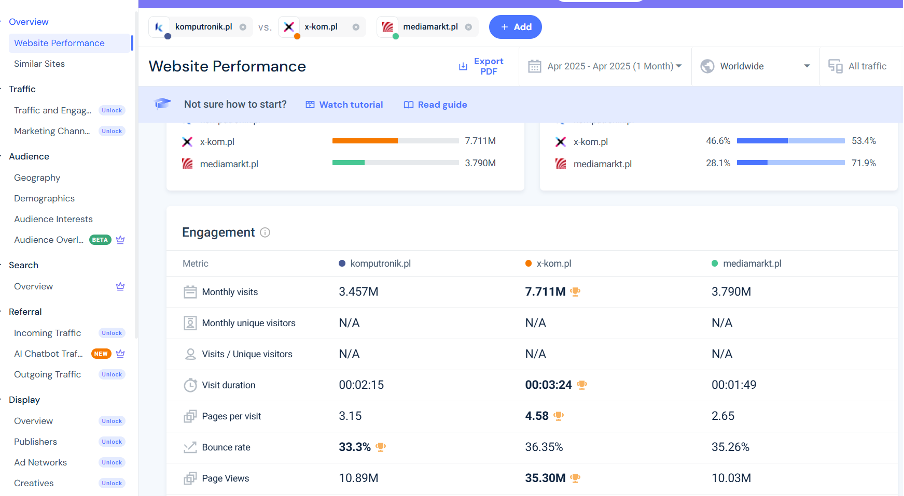
Task: Click the graduation cap icon in banner
Action: [163, 104]
